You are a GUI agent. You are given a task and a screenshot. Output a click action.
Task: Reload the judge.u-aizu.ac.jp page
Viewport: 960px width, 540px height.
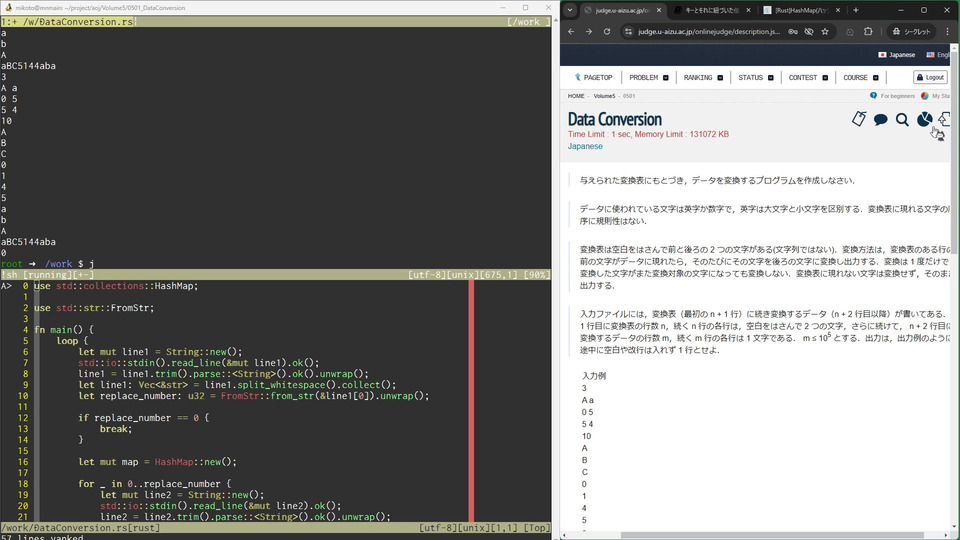(x=607, y=31)
